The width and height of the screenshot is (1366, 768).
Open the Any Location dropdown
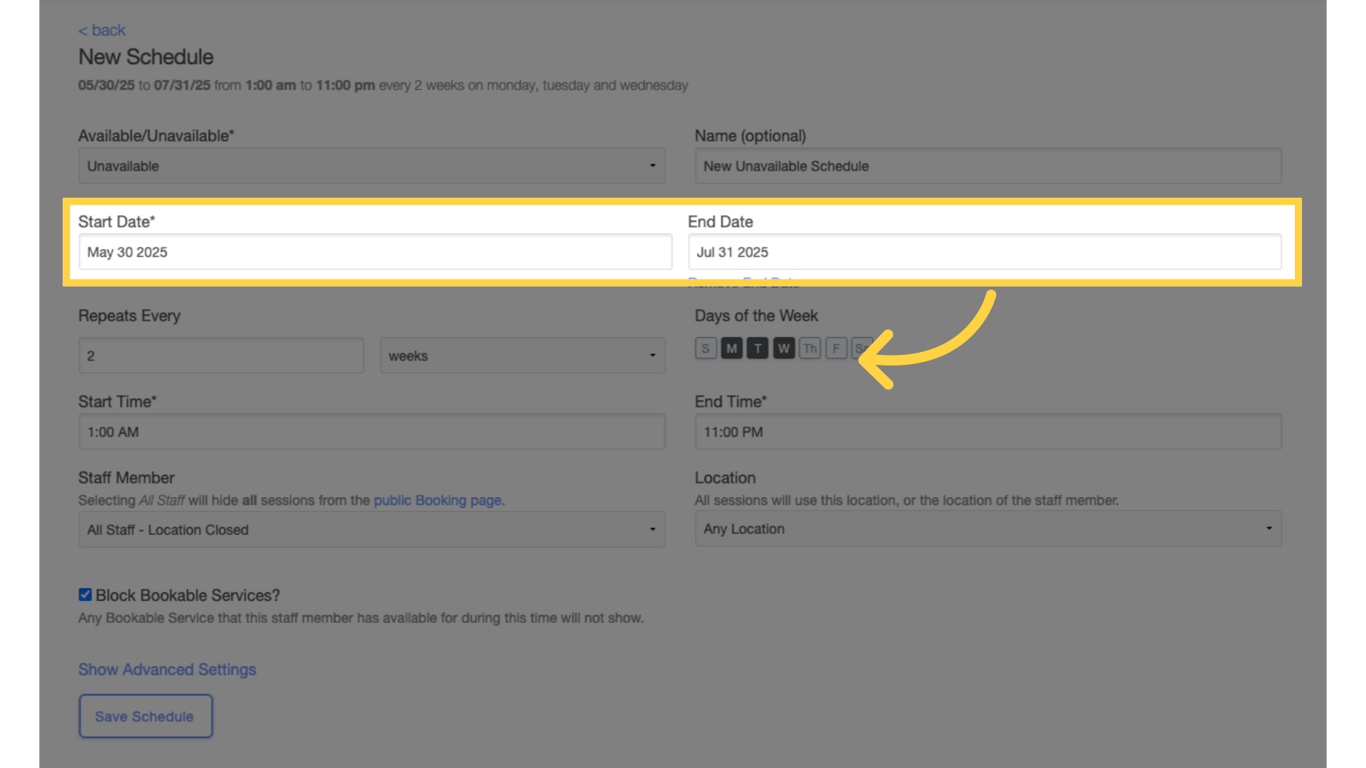click(988, 528)
